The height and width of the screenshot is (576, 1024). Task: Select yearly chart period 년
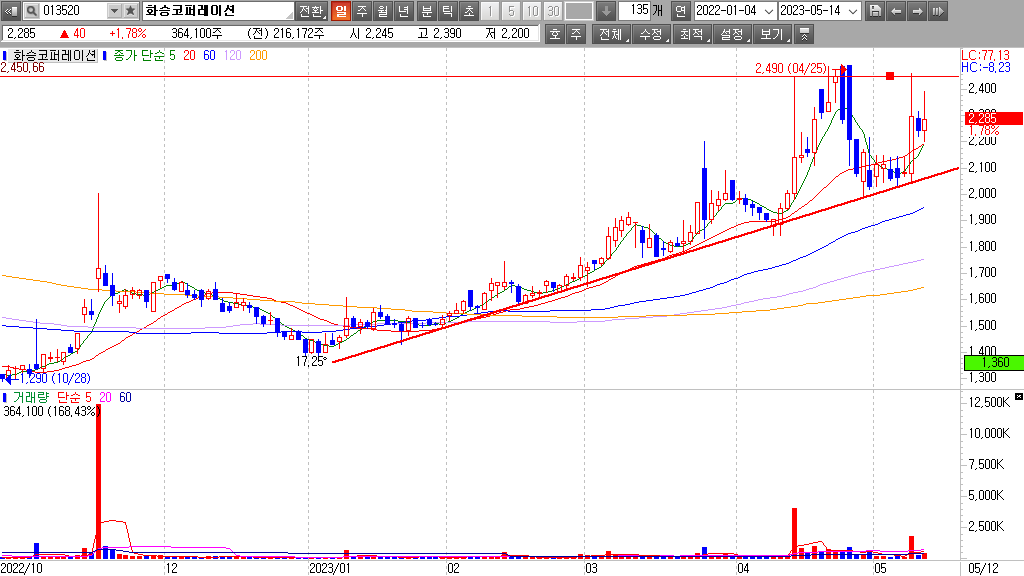(404, 11)
